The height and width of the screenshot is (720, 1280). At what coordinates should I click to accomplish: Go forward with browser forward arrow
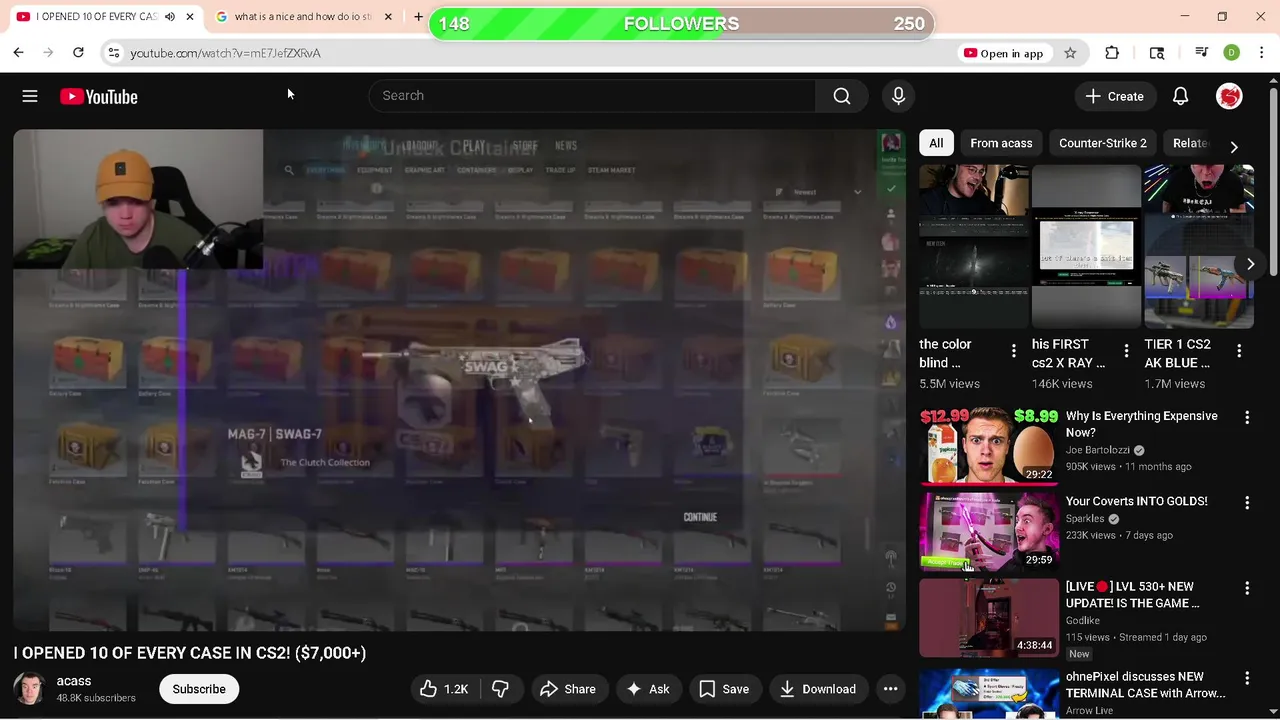point(48,52)
